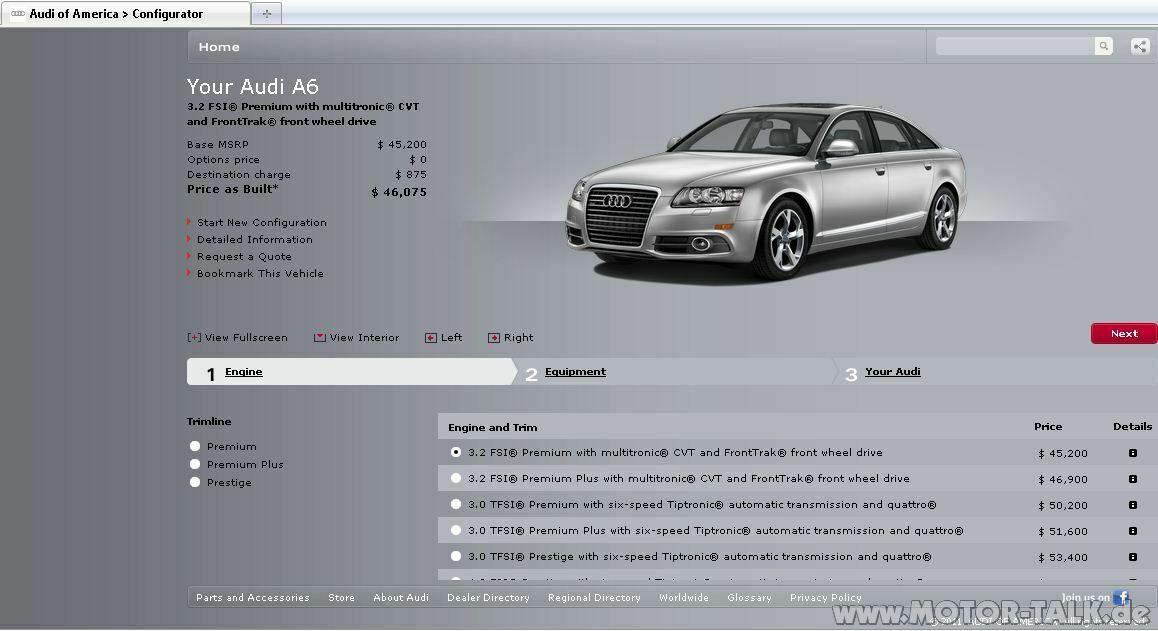1158x631 pixels.
Task: Click the Destination charge $875 value
Action: tap(411, 175)
